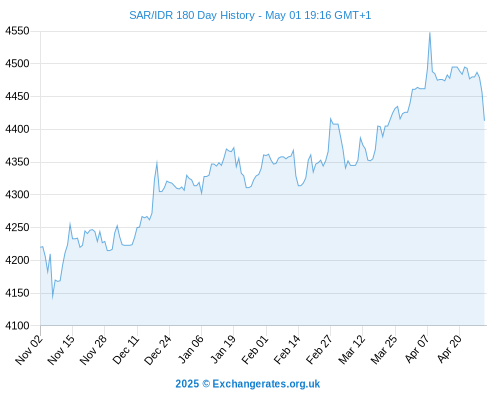Click the highest peak near Apr 07

pyautogui.click(x=430, y=33)
